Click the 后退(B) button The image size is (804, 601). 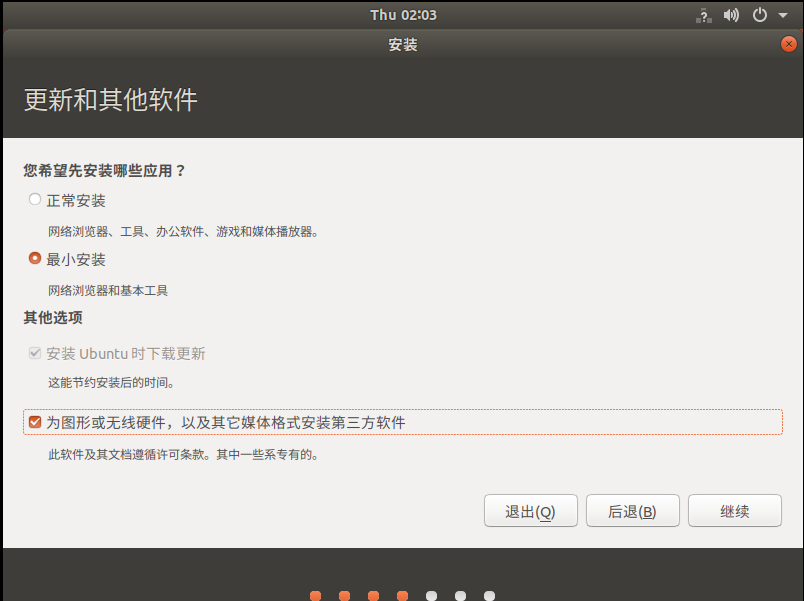633,511
